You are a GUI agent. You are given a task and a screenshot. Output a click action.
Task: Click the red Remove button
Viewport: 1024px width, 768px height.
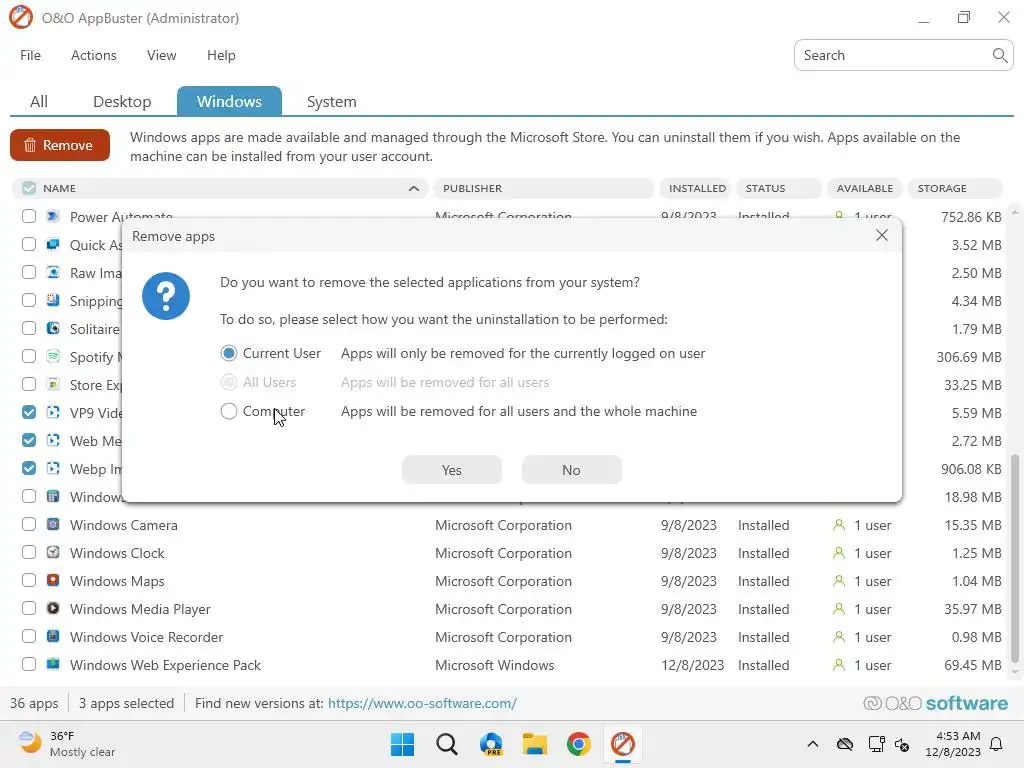[x=60, y=145]
